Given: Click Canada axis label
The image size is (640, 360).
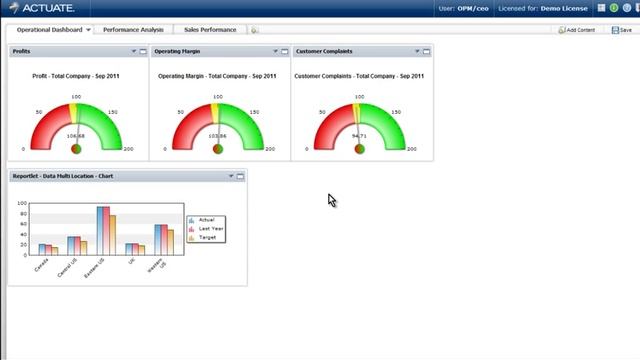Looking at the screenshot, I should (x=41, y=265).
